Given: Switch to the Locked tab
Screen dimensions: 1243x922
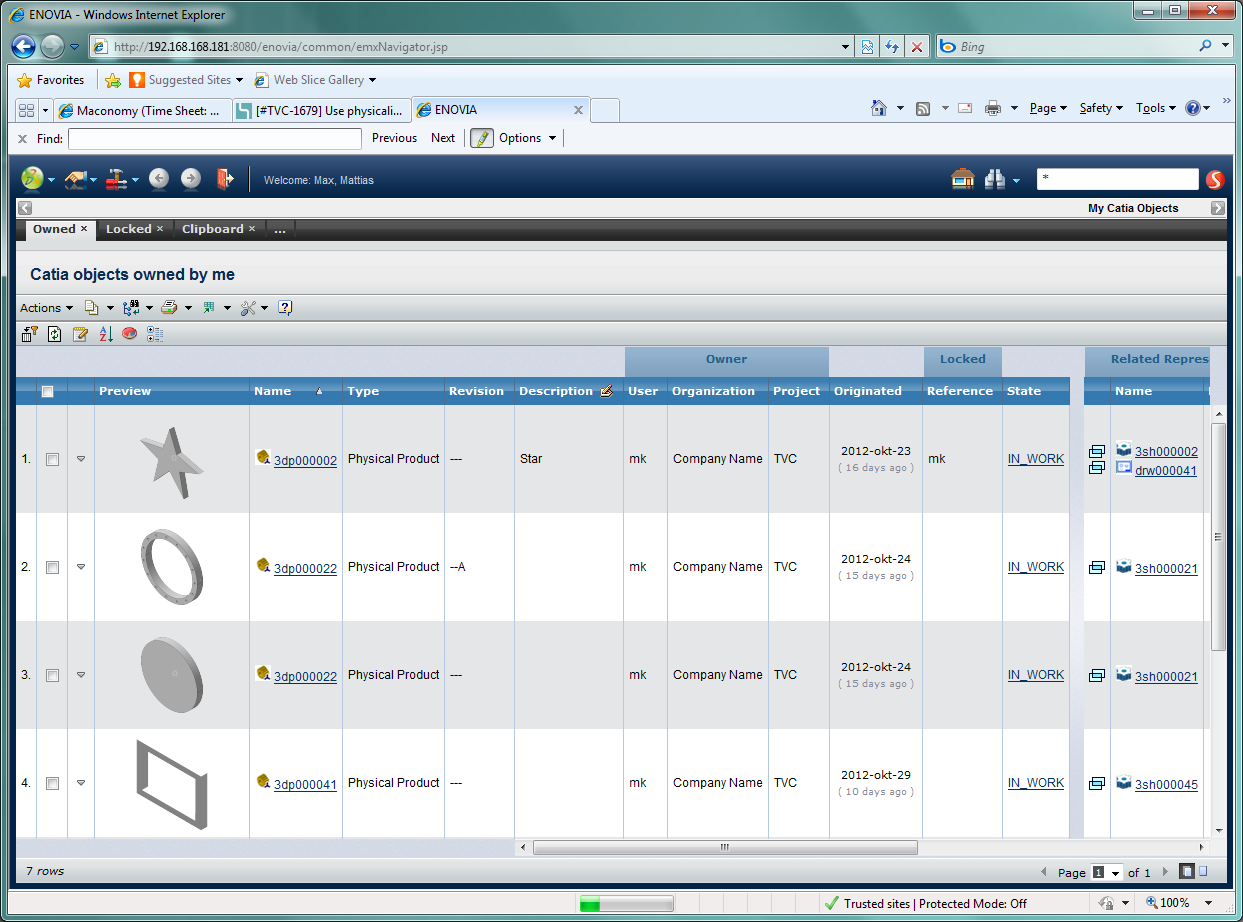Looking at the screenshot, I should coord(128,229).
